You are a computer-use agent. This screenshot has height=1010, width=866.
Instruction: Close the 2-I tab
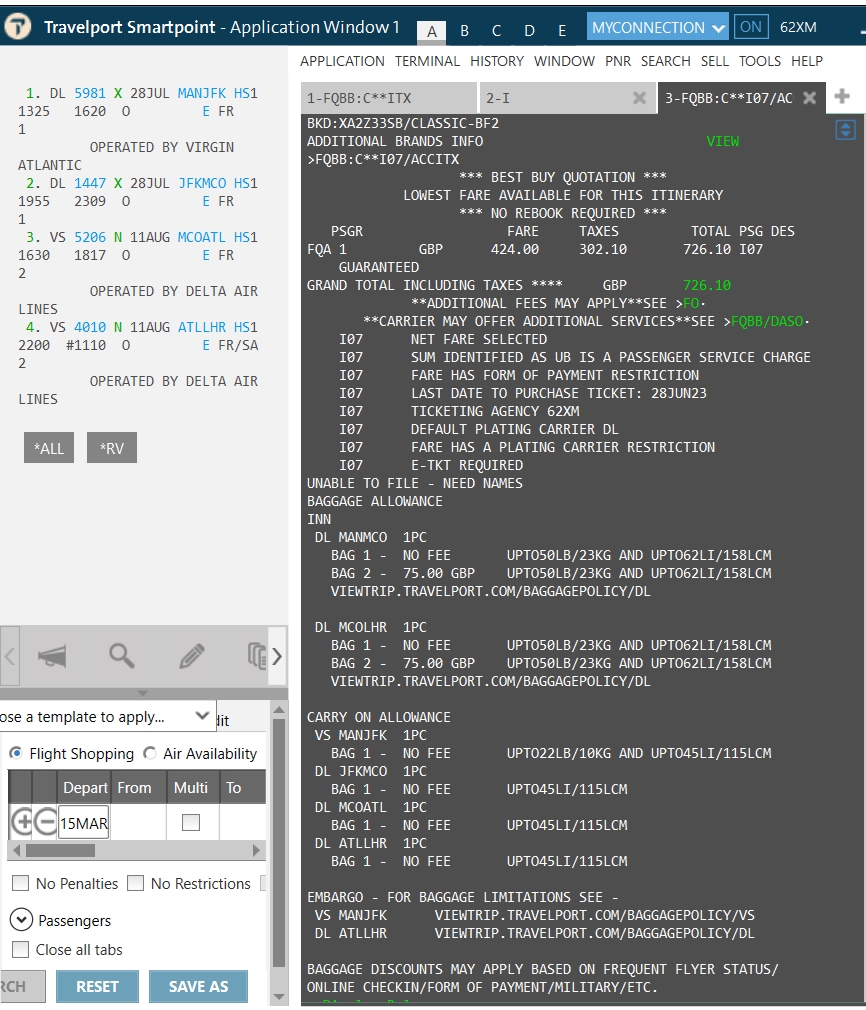(x=639, y=98)
